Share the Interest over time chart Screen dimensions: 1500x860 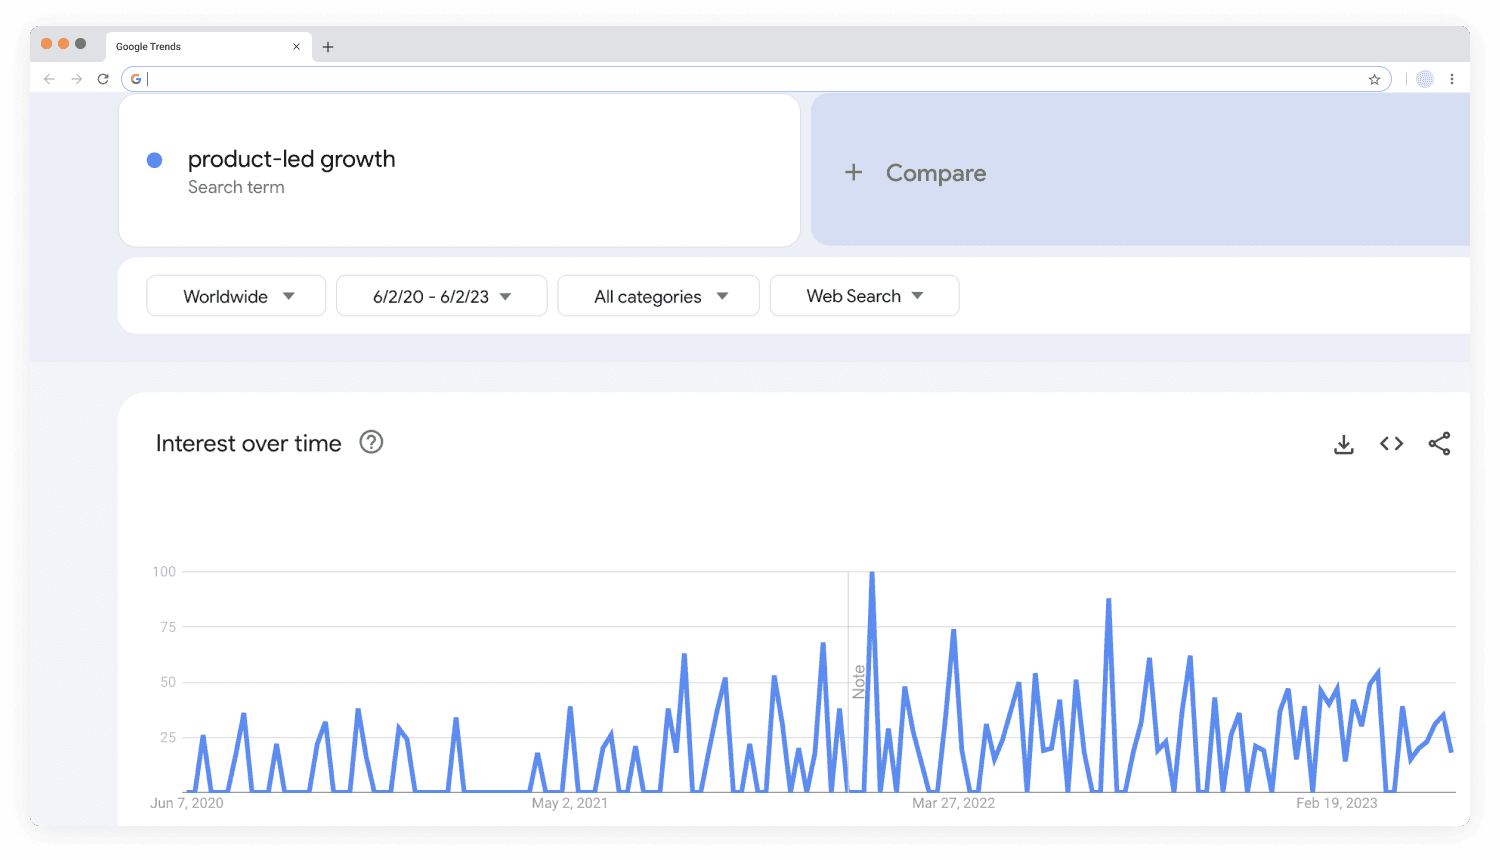(x=1439, y=443)
